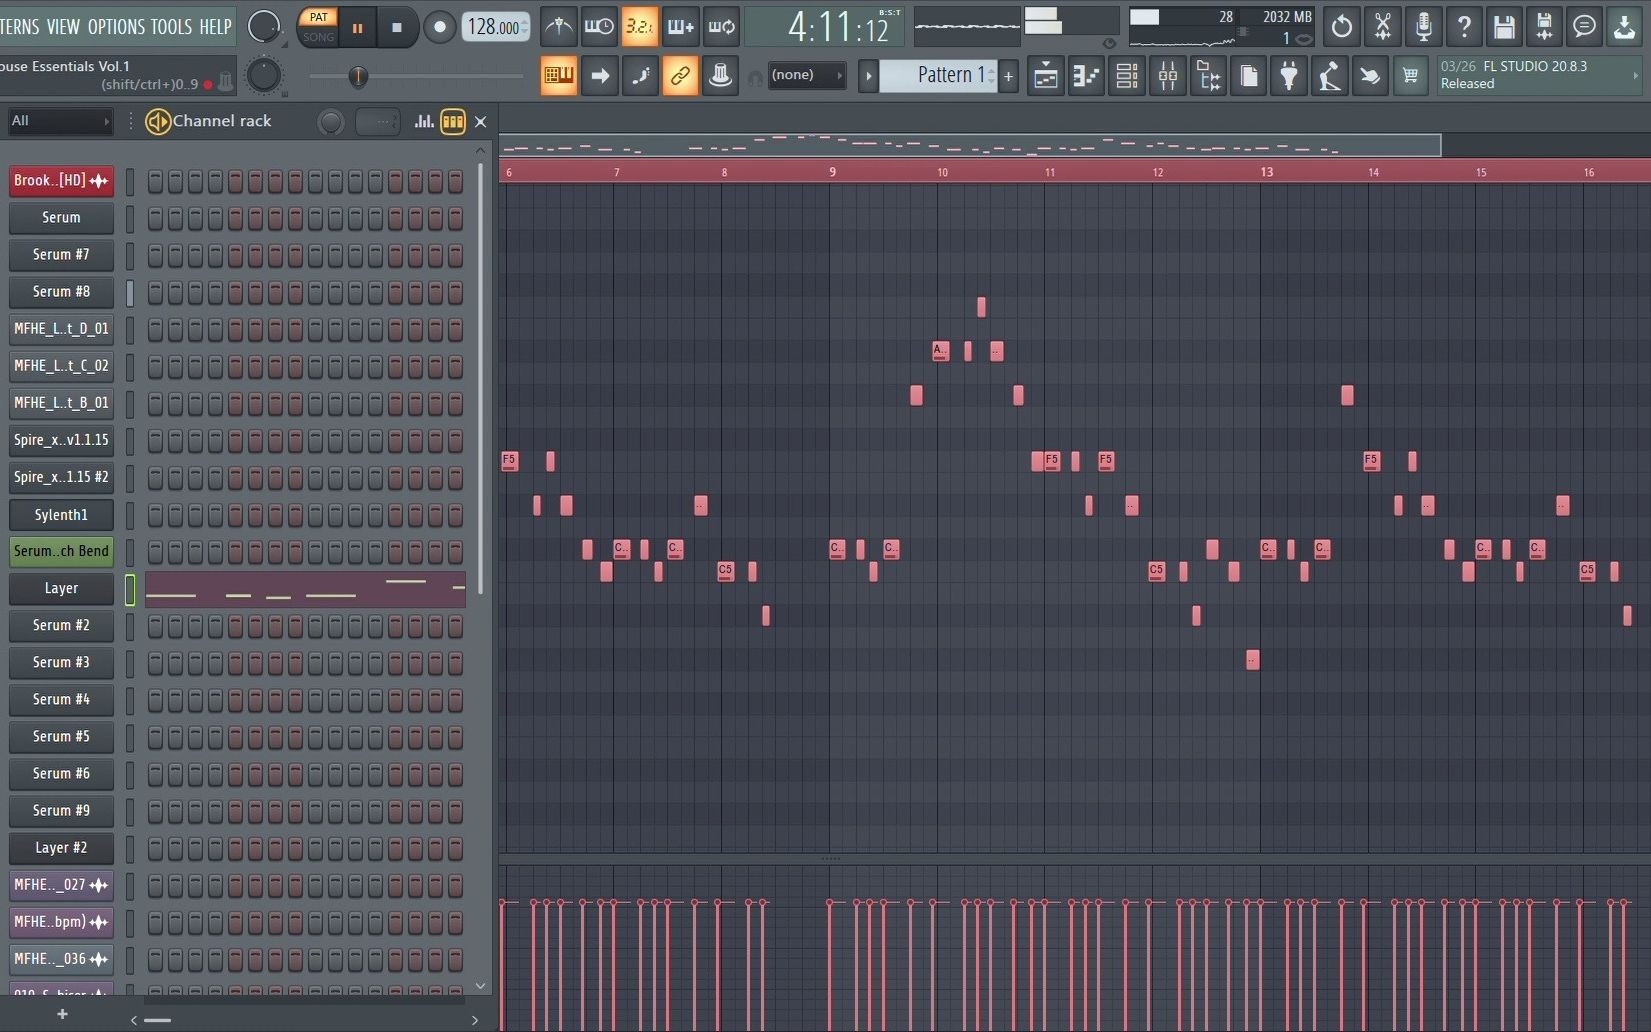Open the HELP menu

[215, 27]
